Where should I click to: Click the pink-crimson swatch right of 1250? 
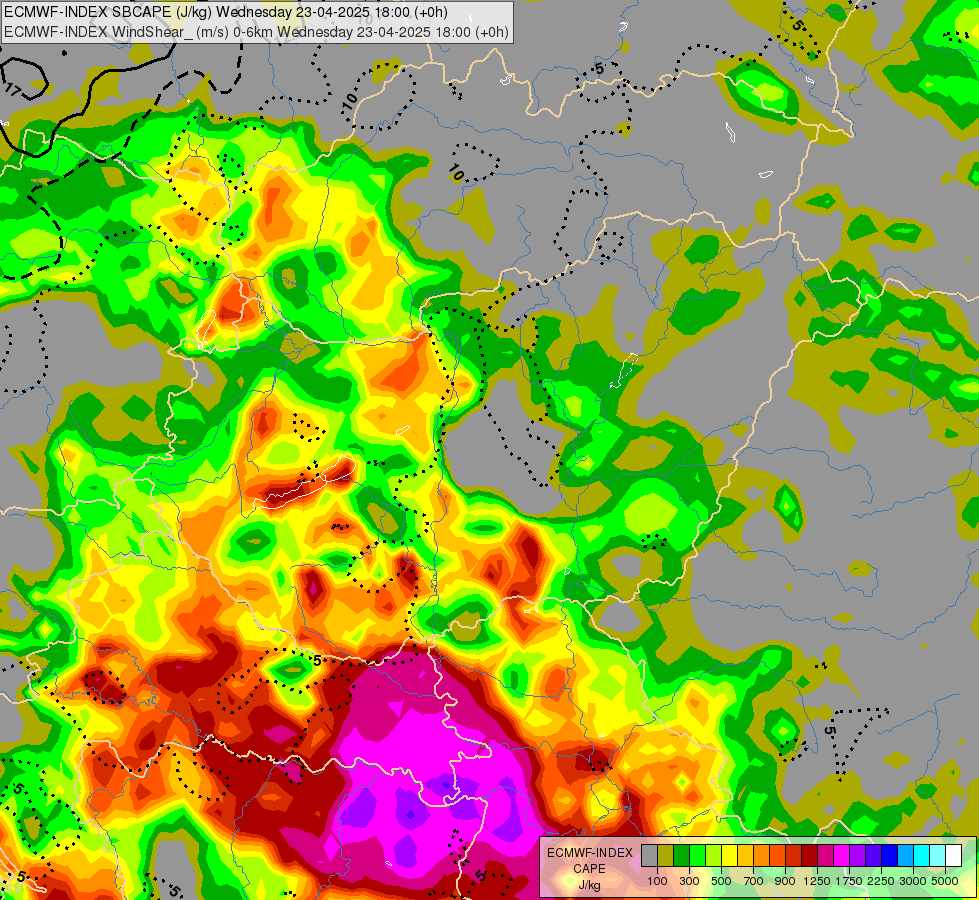click(x=826, y=855)
